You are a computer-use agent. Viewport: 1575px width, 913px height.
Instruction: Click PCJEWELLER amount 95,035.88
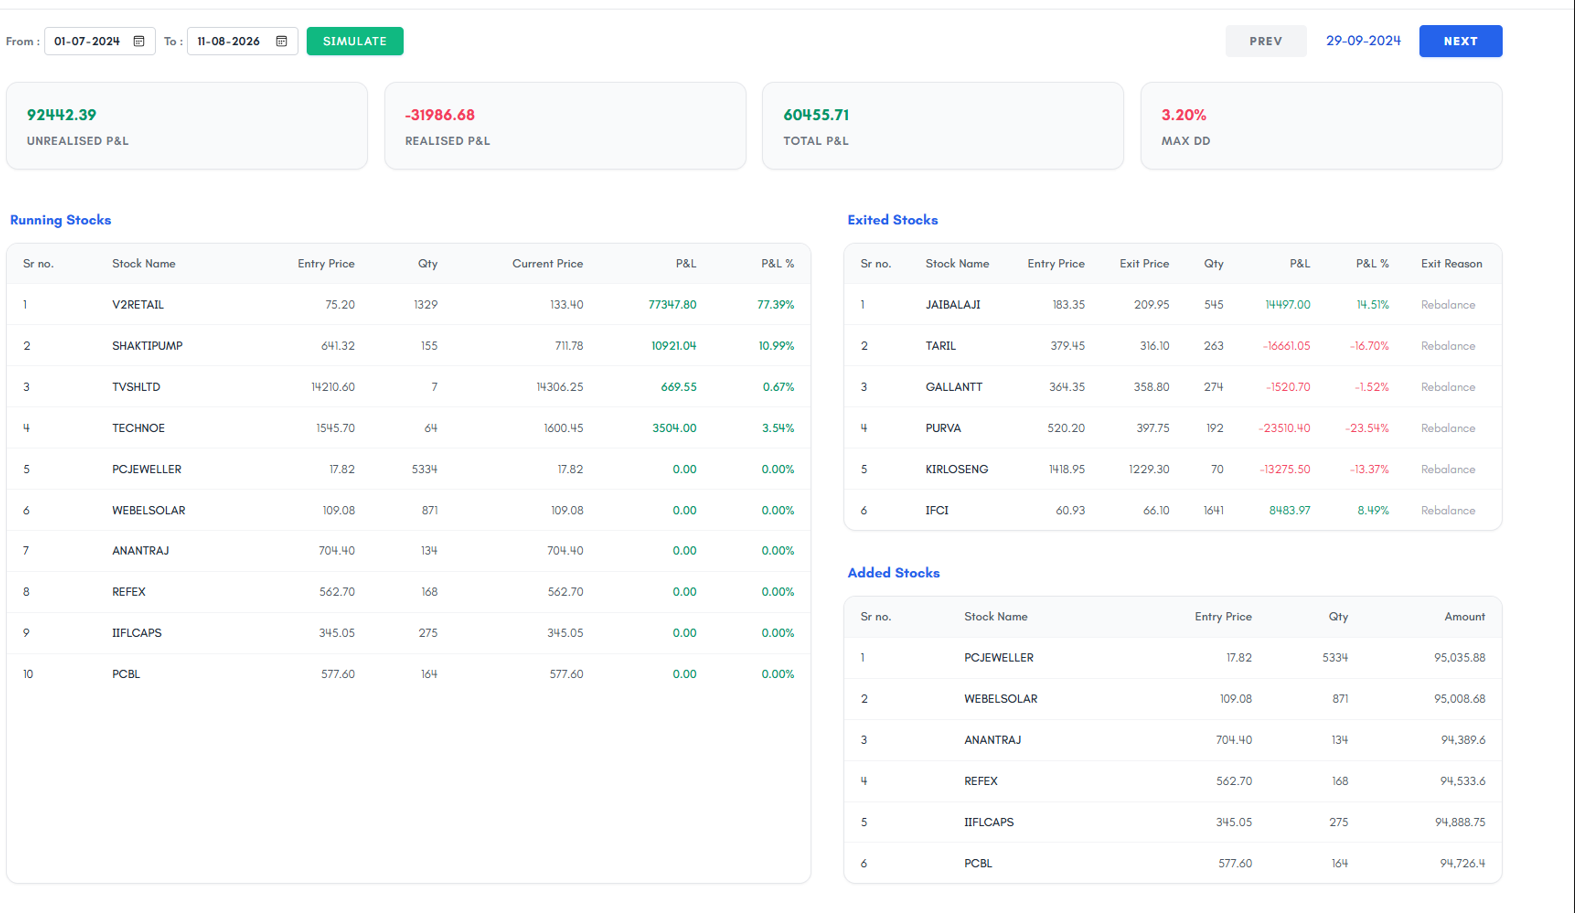(x=1460, y=658)
